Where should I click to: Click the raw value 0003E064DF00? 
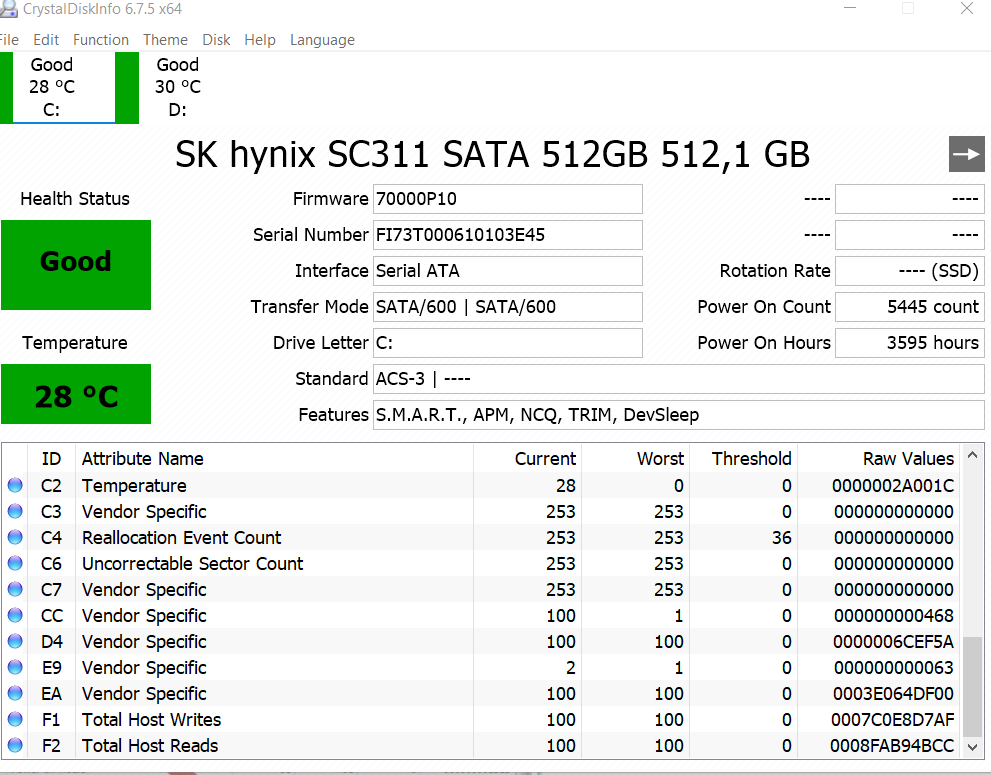893,693
